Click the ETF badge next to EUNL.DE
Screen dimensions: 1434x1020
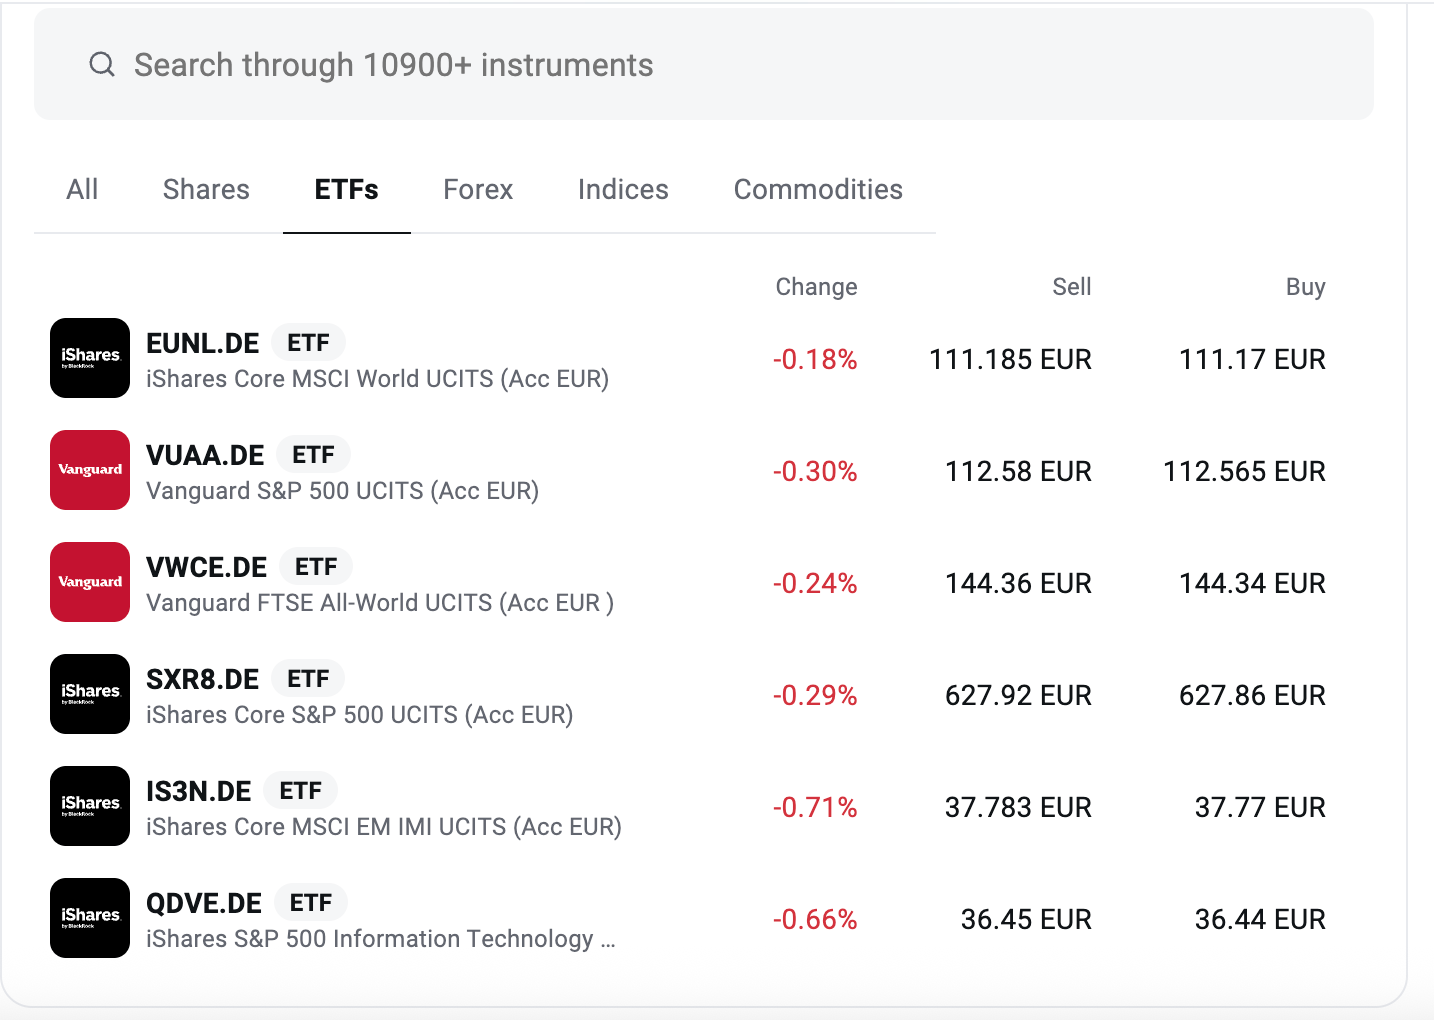pyautogui.click(x=308, y=342)
